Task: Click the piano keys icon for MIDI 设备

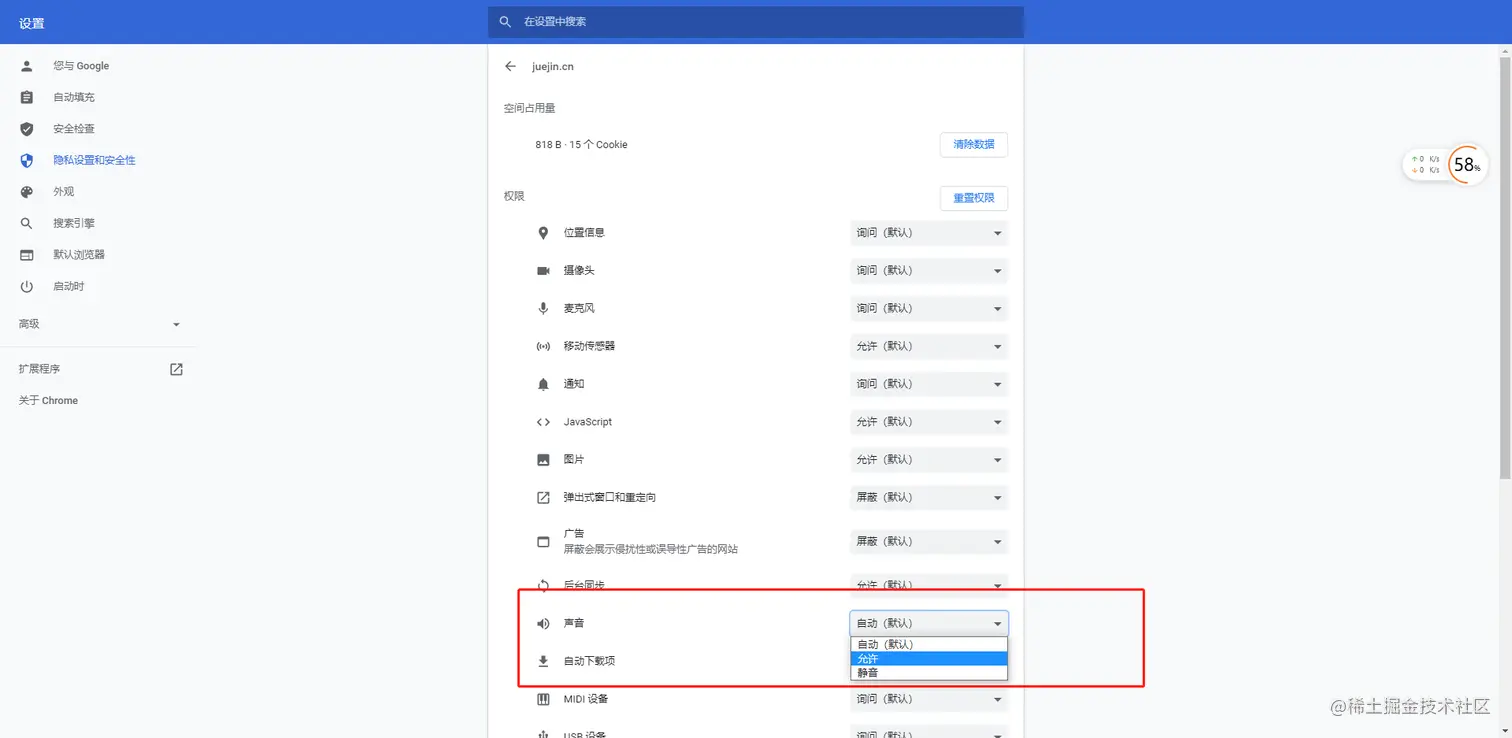Action: 543,699
